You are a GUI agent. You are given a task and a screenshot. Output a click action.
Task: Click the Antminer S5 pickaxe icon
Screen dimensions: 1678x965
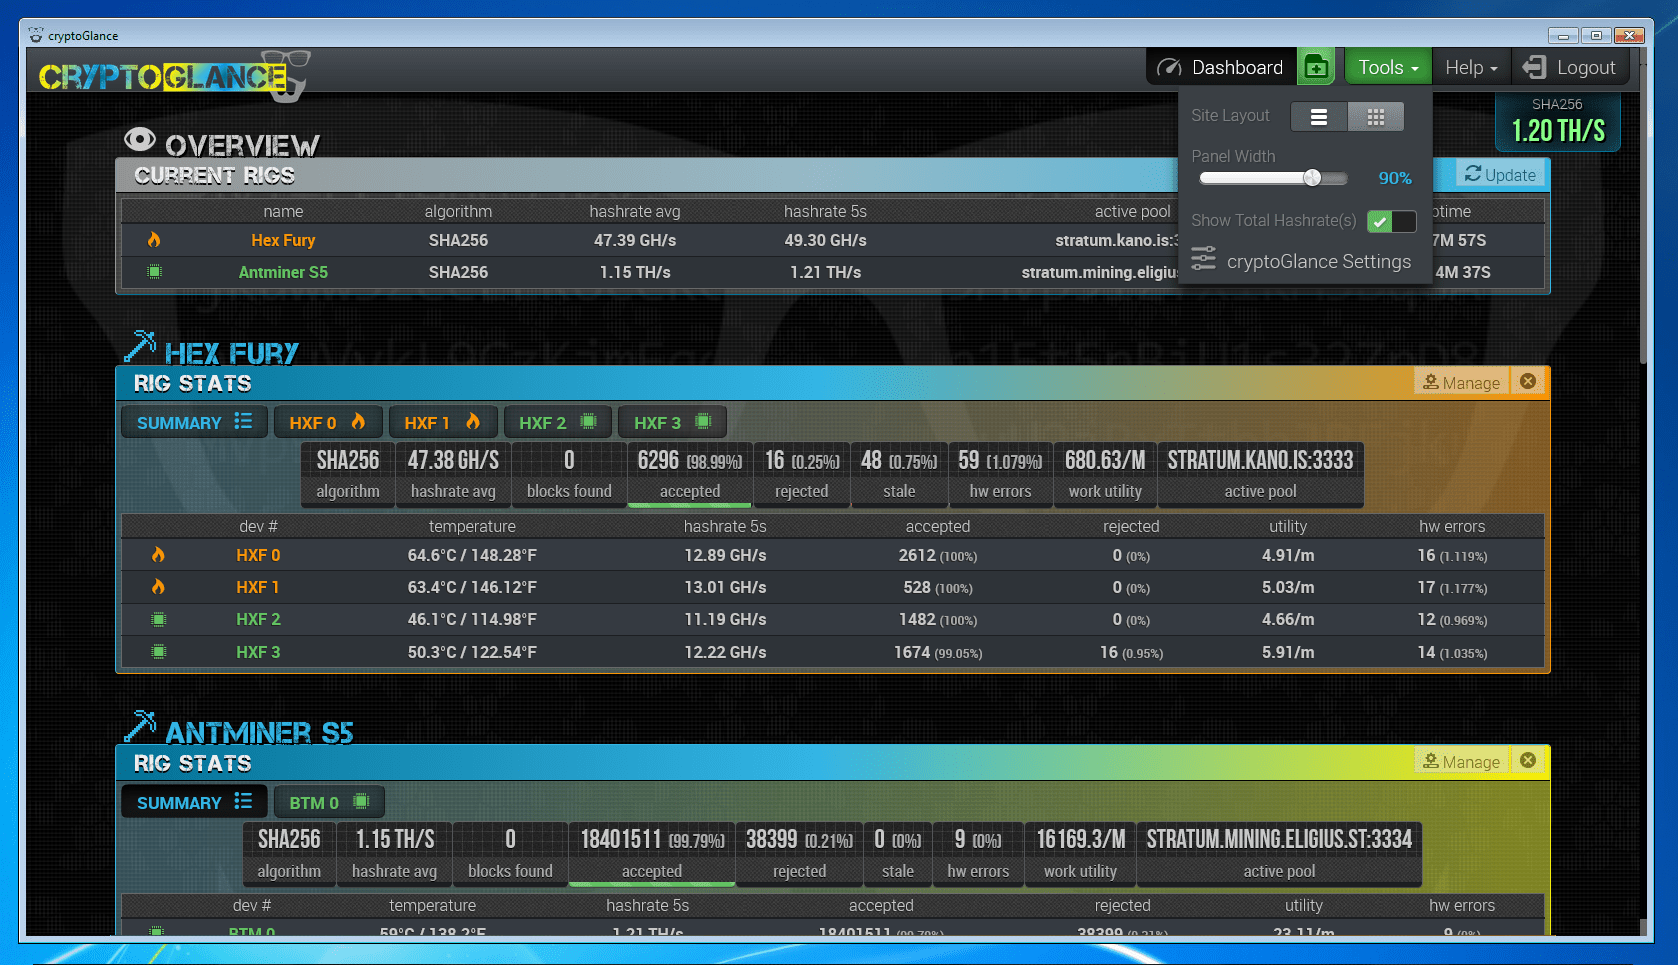(140, 726)
